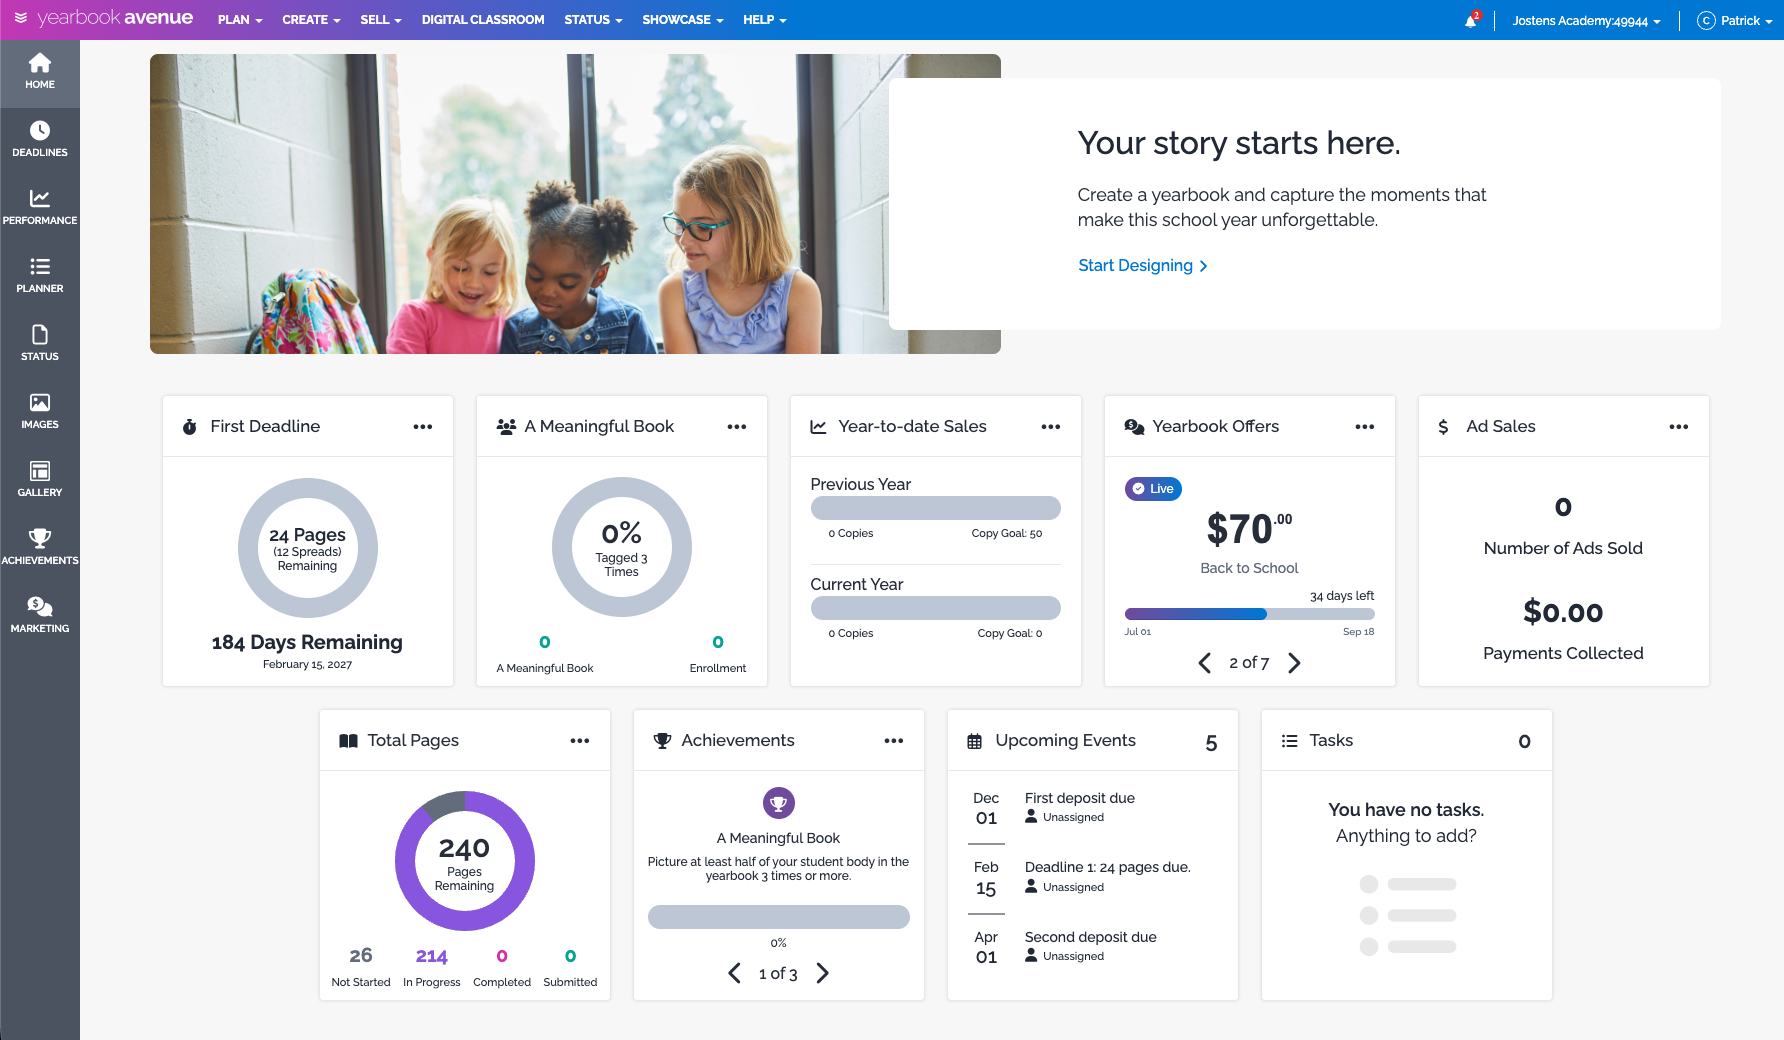Open Yearbook Offers card options menu
This screenshot has height=1040, width=1784.
(x=1365, y=427)
